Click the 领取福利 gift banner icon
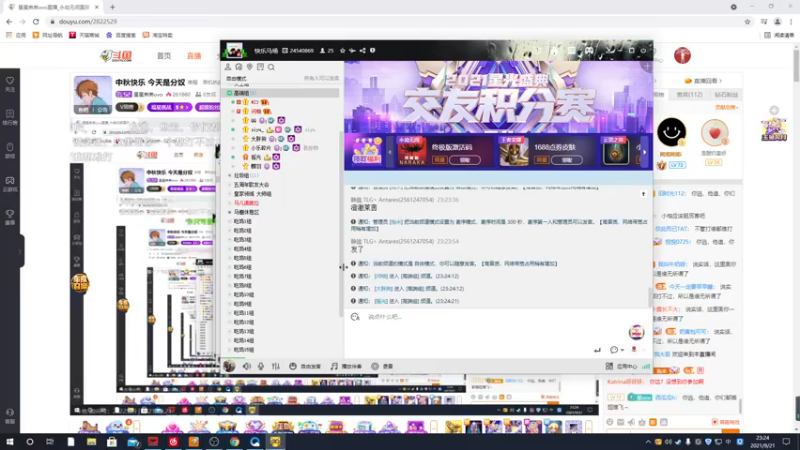Image resolution: width=800 pixels, height=450 pixels. coord(366,151)
